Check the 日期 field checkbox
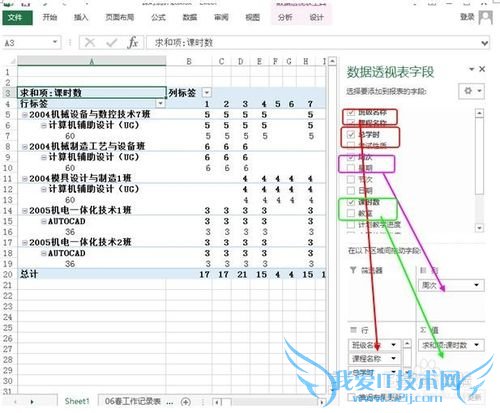The width and height of the screenshot is (500, 413). pyautogui.click(x=351, y=190)
